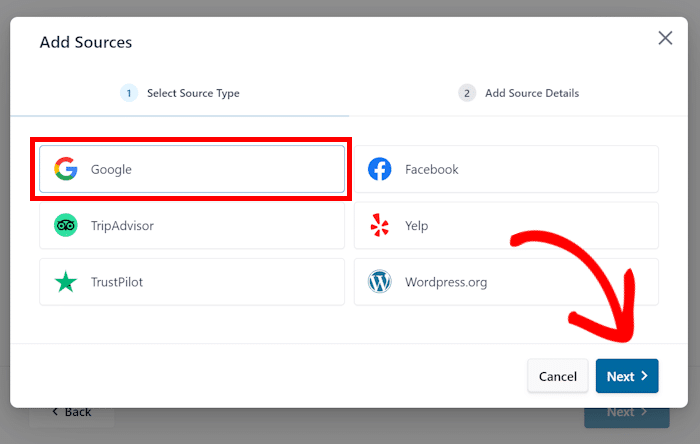The height and width of the screenshot is (444, 700).
Task: Open the Select Source Type step
Action: pyautogui.click(x=180, y=93)
